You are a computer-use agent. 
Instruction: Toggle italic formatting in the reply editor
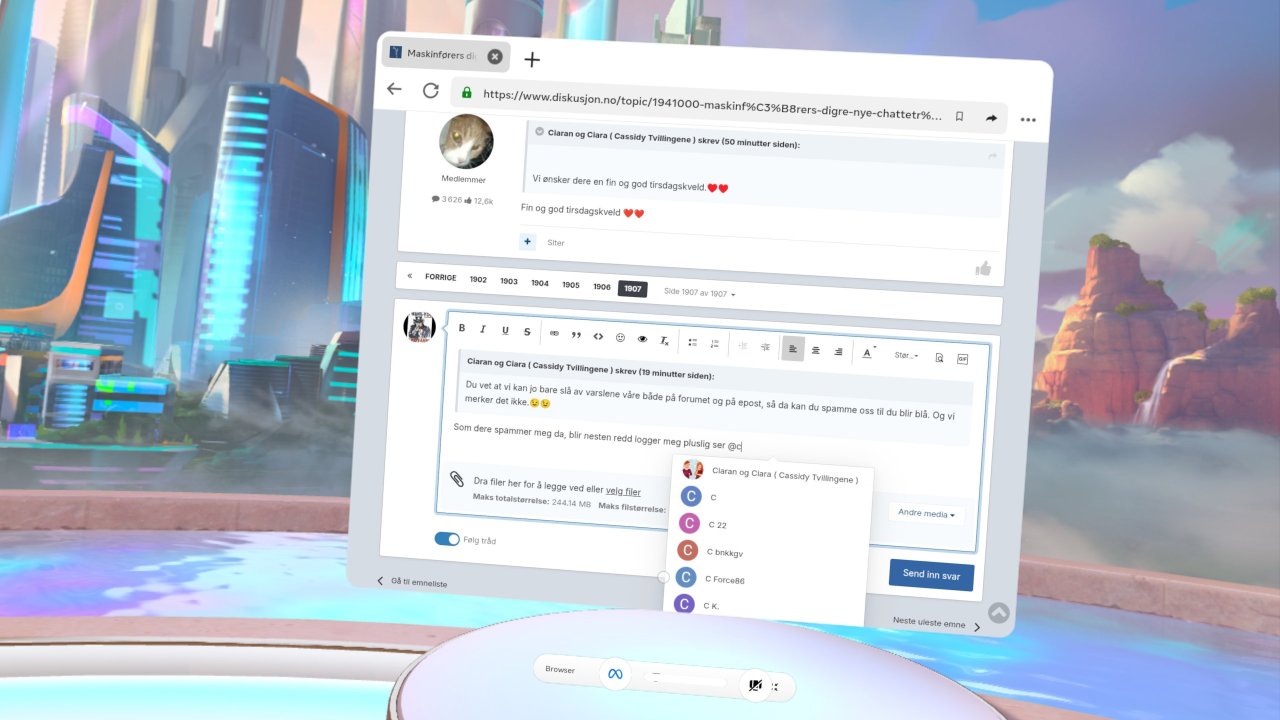point(483,330)
